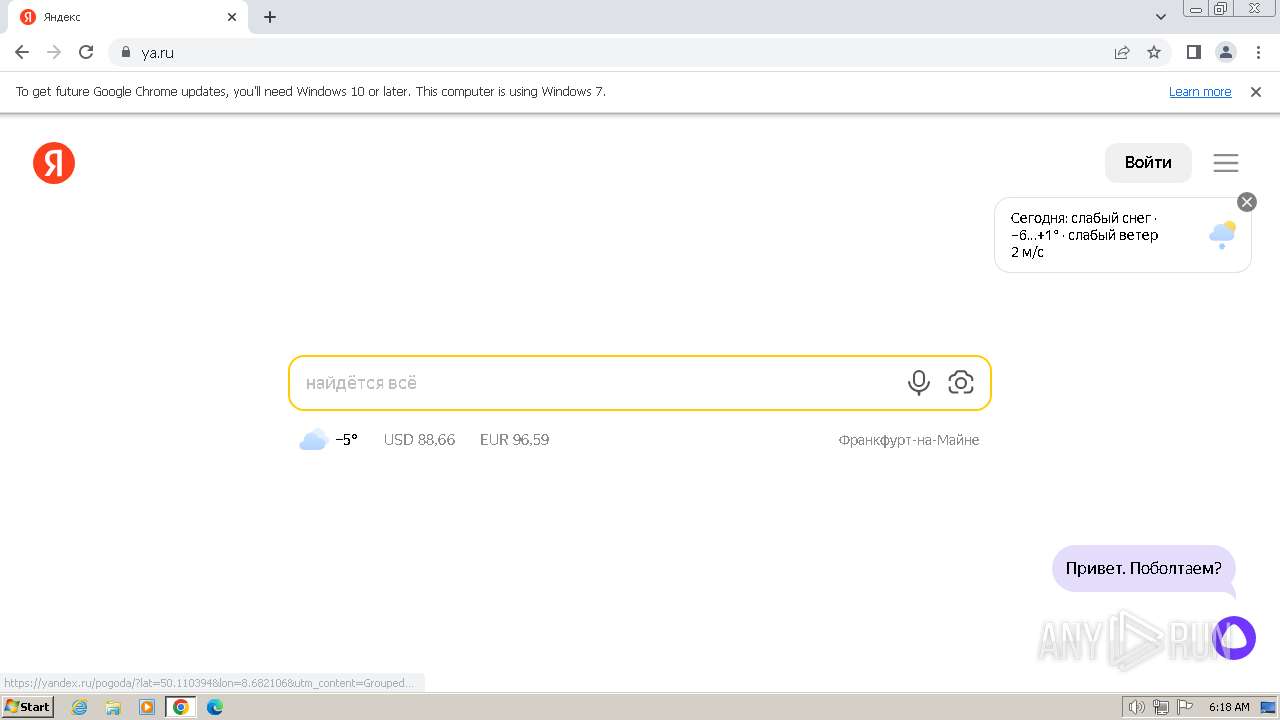Open the Сегодня: слабый снег forecast card

pos(1123,235)
